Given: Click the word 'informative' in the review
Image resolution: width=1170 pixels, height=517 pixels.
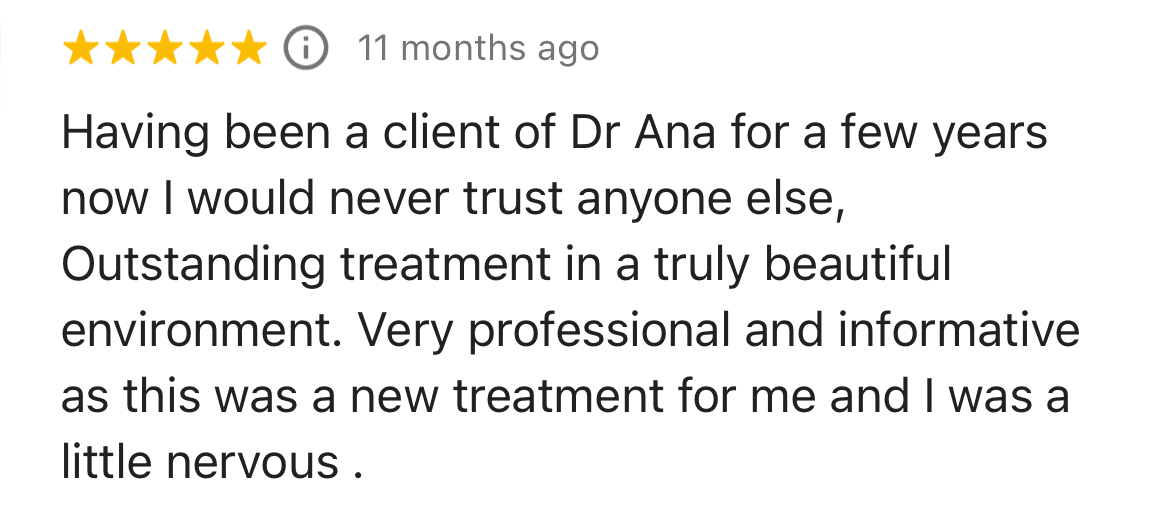Looking at the screenshot, I should coord(959,330).
